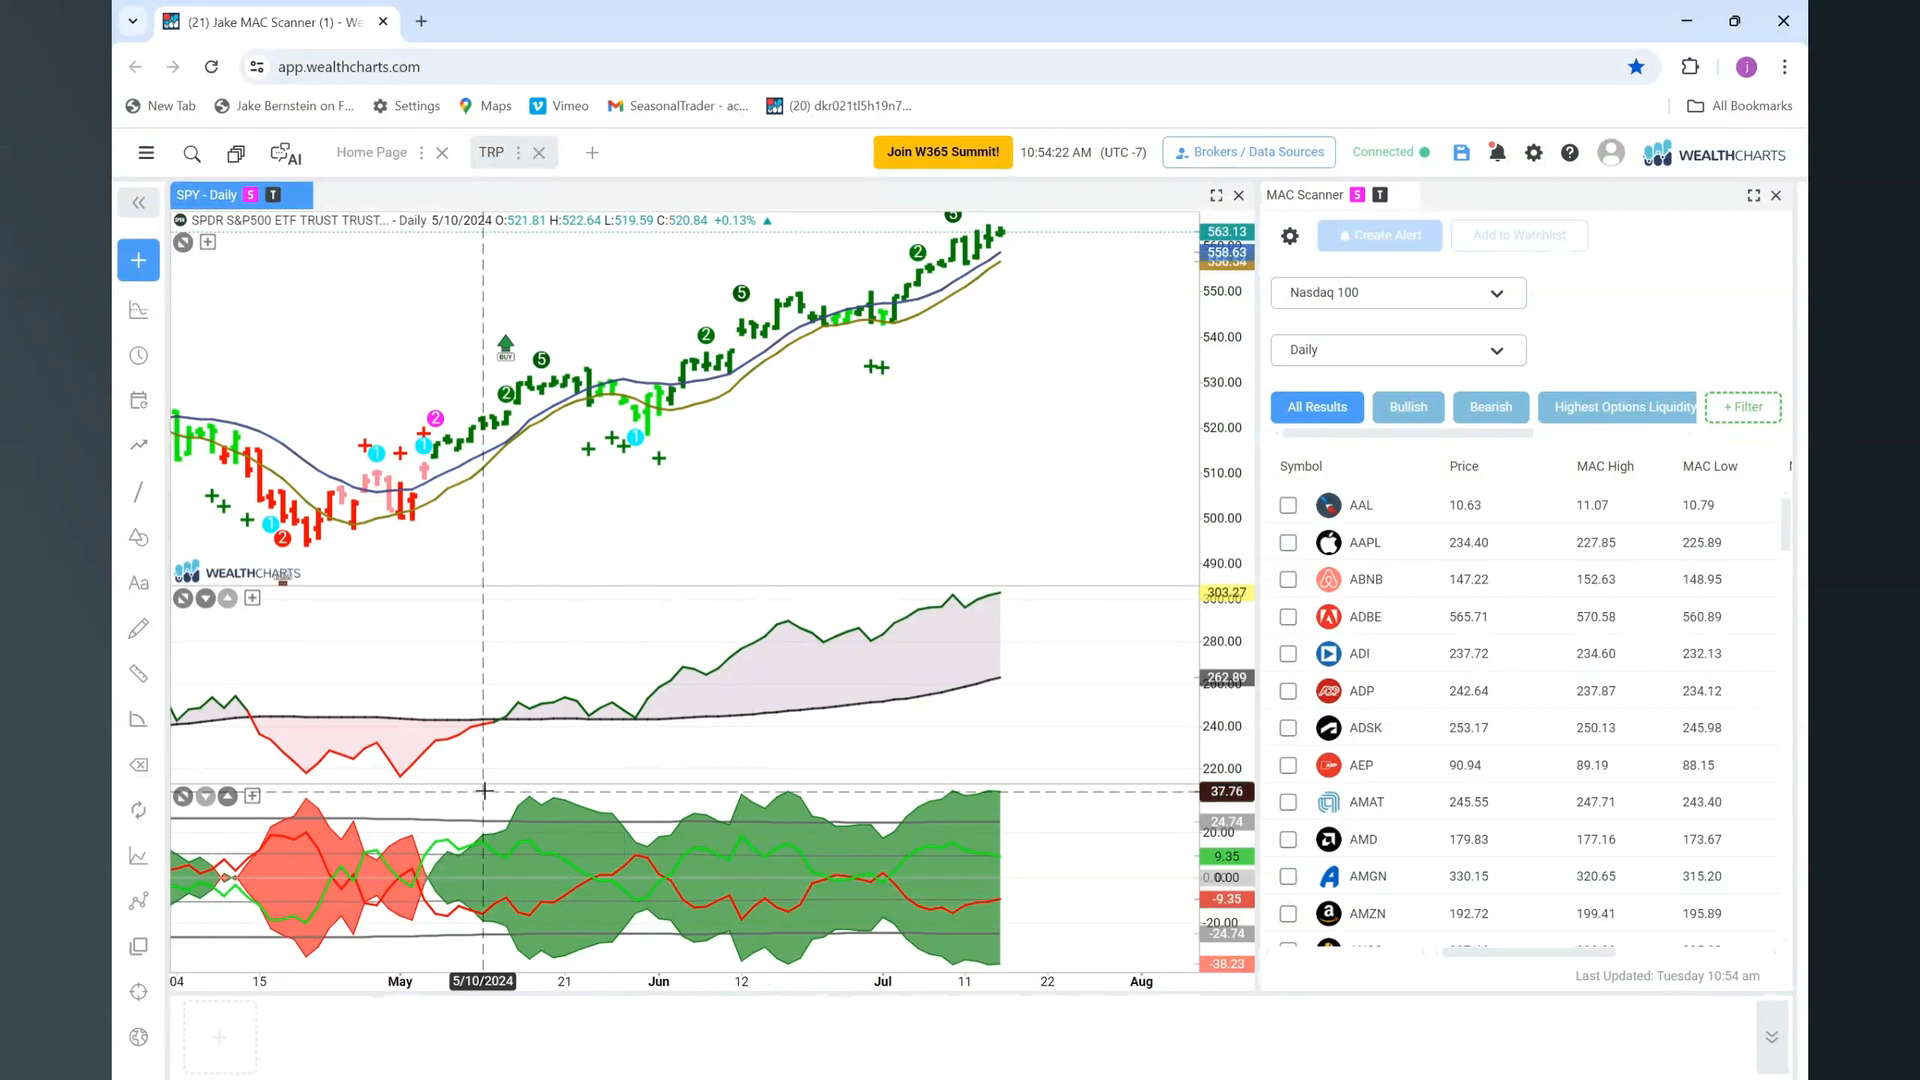The height and width of the screenshot is (1080, 1920).
Task: Add a new workspace tab
Action: (x=592, y=153)
